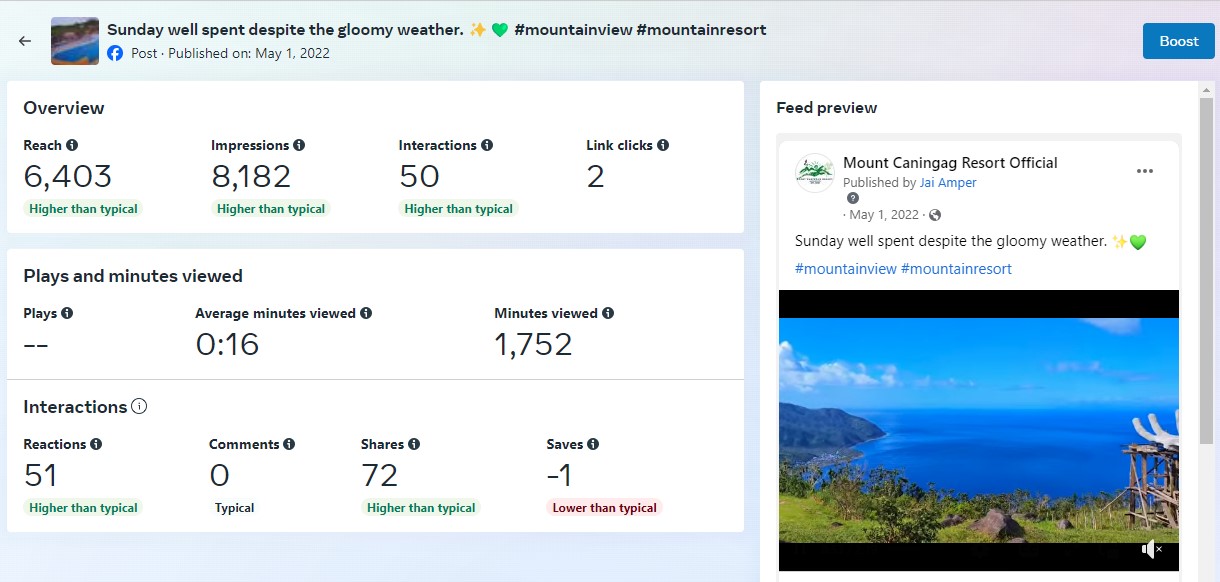1220x582 pixels.
Task: Unmute the video in feed preview
Action: point(1151,549)
